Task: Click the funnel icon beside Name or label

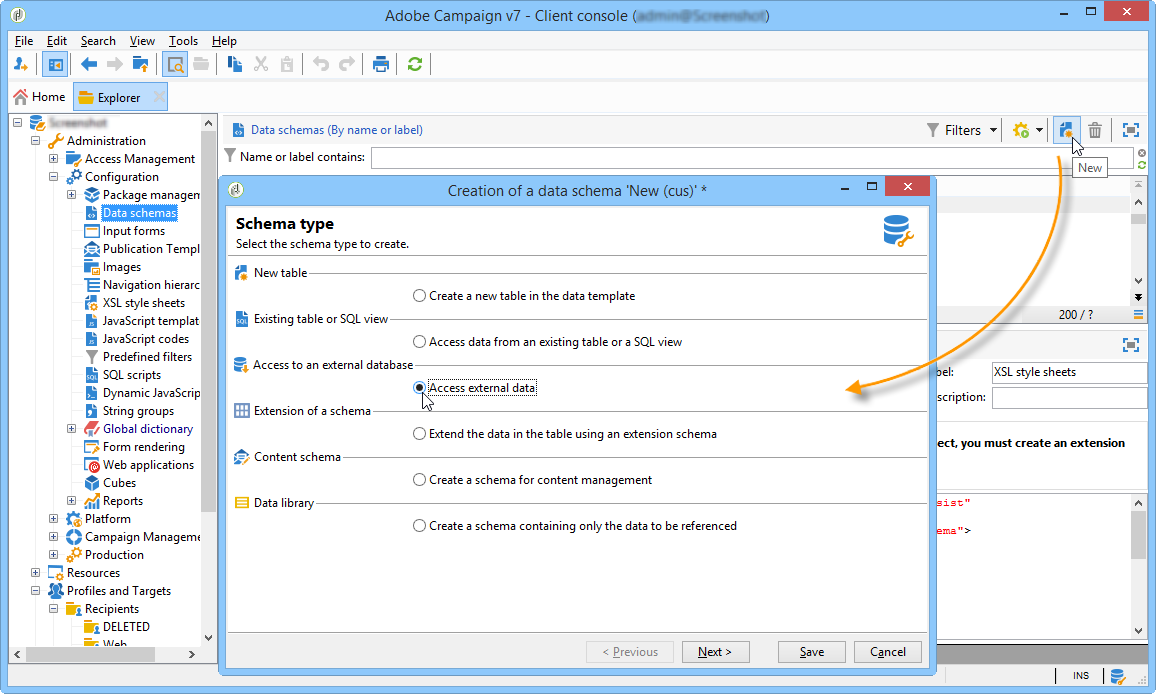Action: tap(230, 156)
